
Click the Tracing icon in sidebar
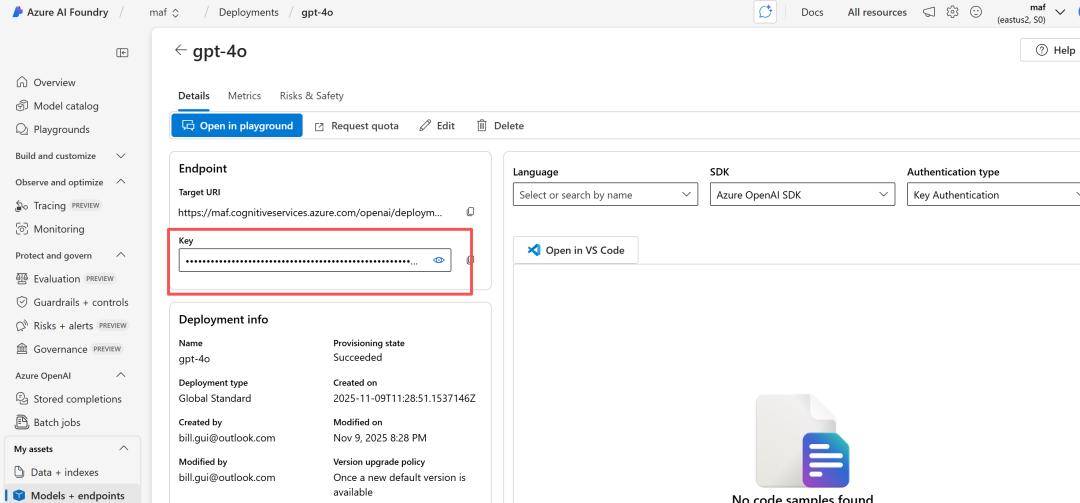point(22,205)
